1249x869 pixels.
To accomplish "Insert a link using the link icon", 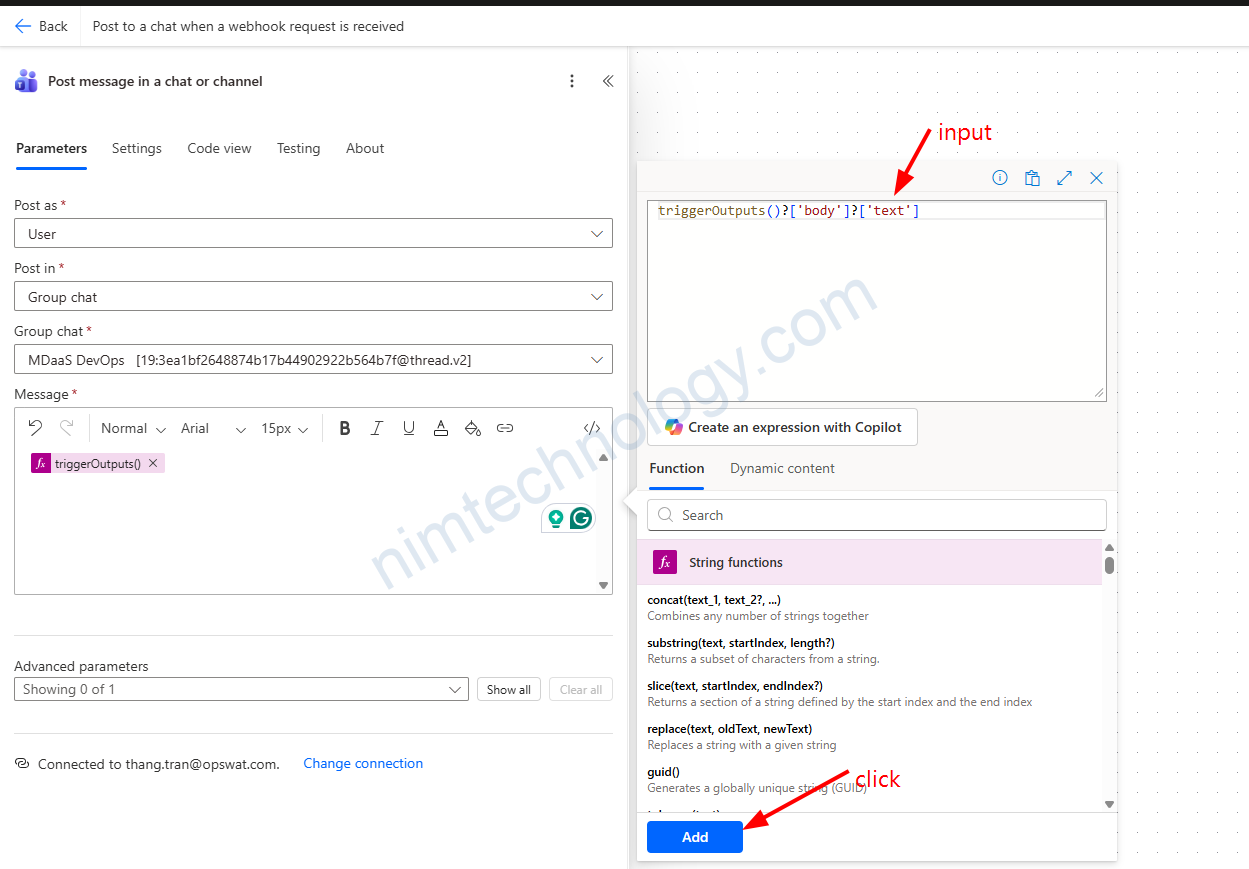I will pyautogui.click(x=505, y=428).
